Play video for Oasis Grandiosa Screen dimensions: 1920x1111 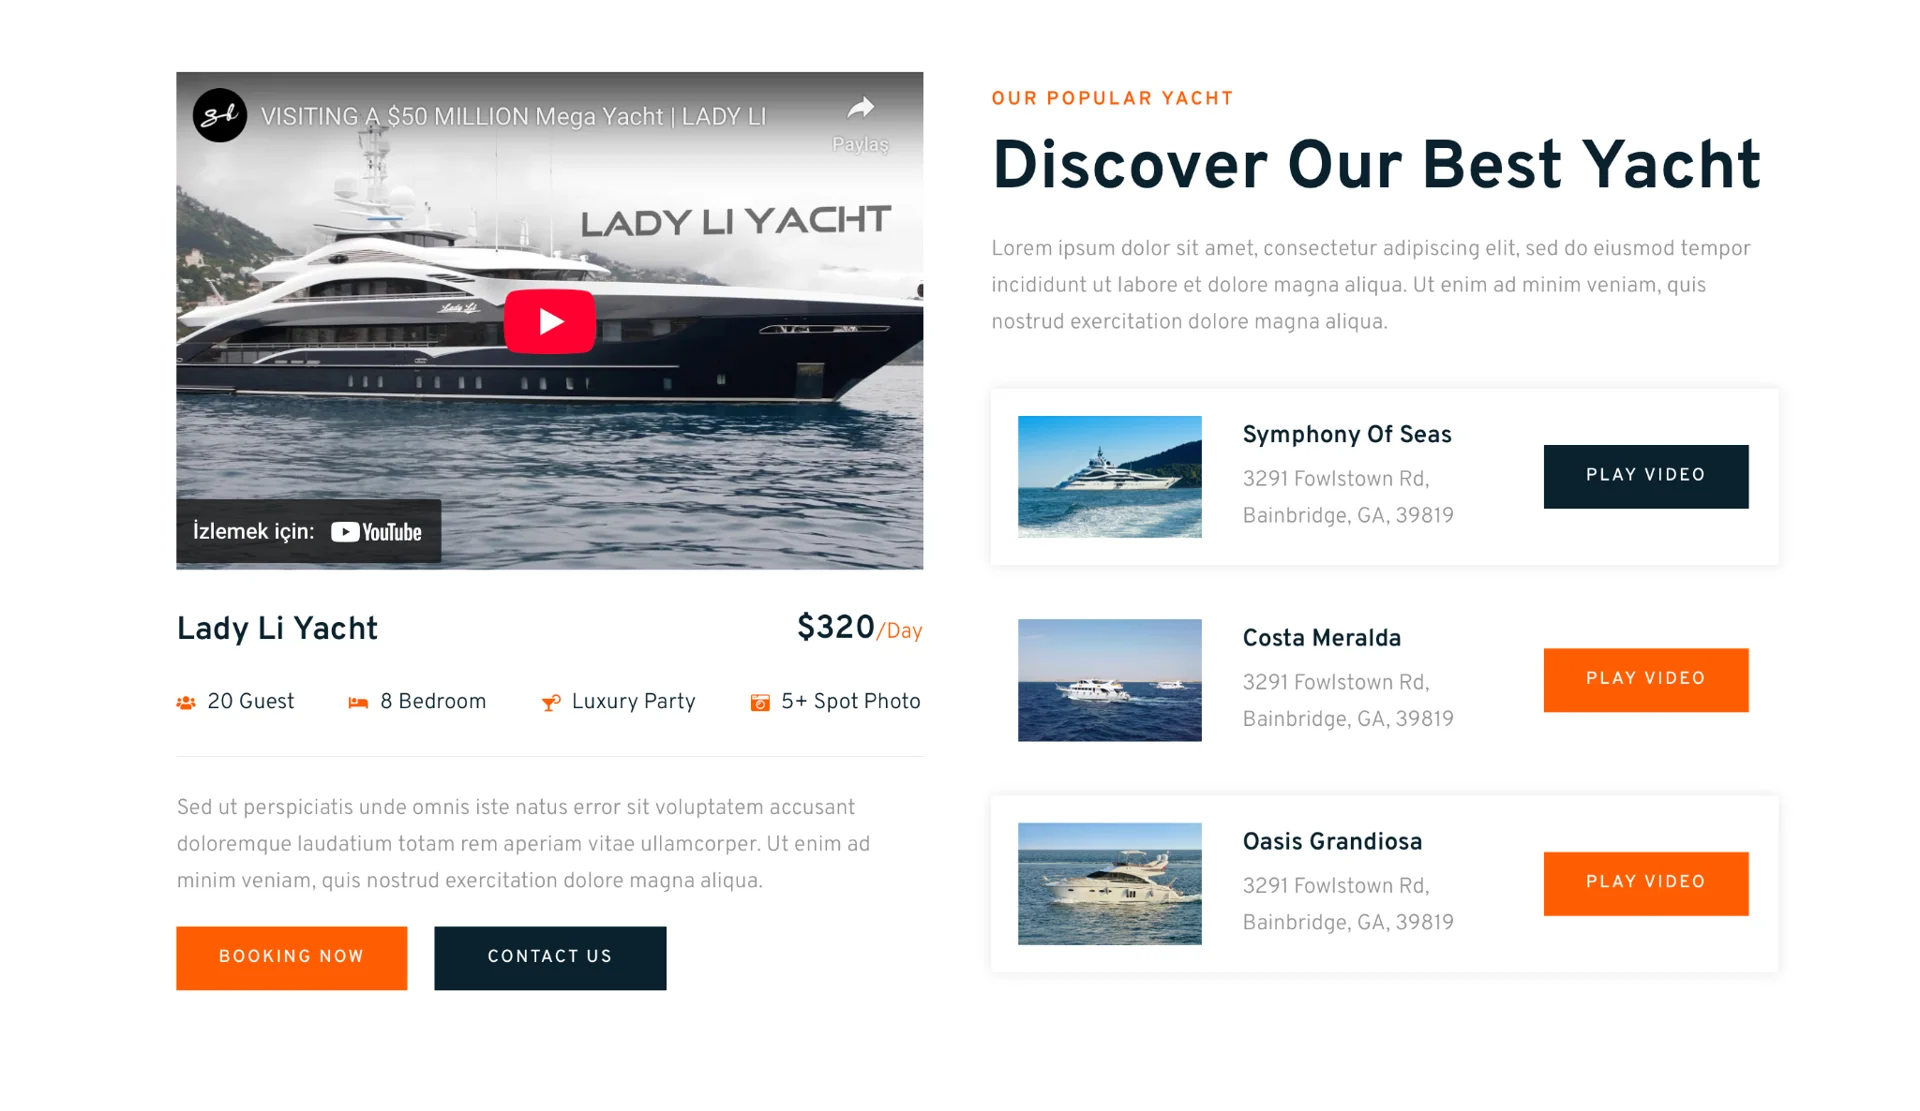(1646, 883)
